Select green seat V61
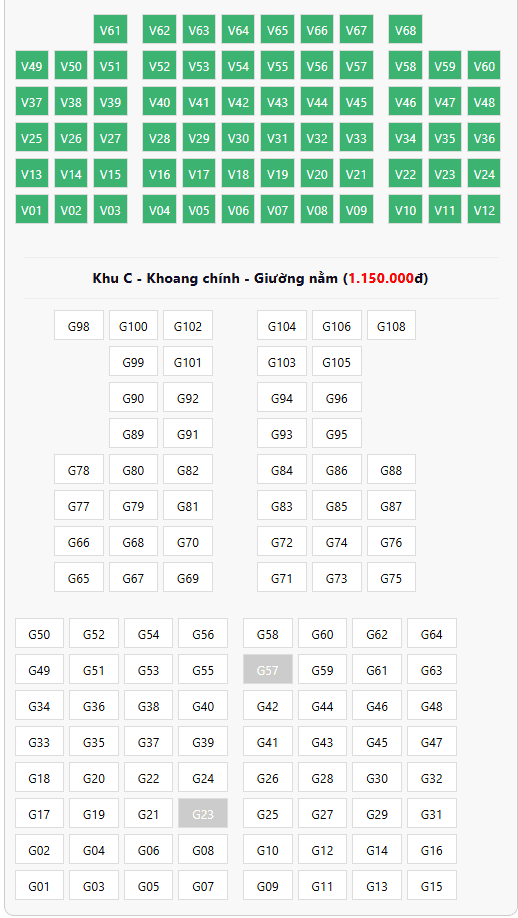Viewport: 518px width, 918px height. click(x=110, y=29)
